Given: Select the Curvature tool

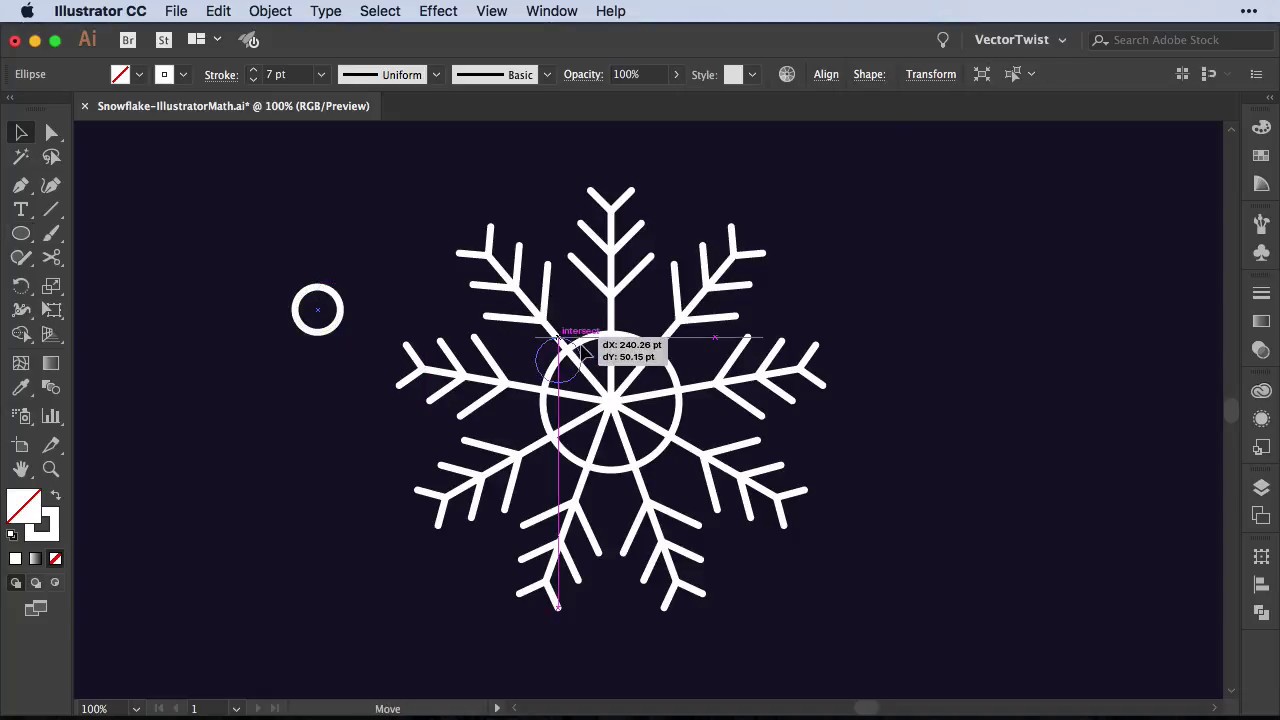Looking at the screenshot, I should click(x=51, y=185).
